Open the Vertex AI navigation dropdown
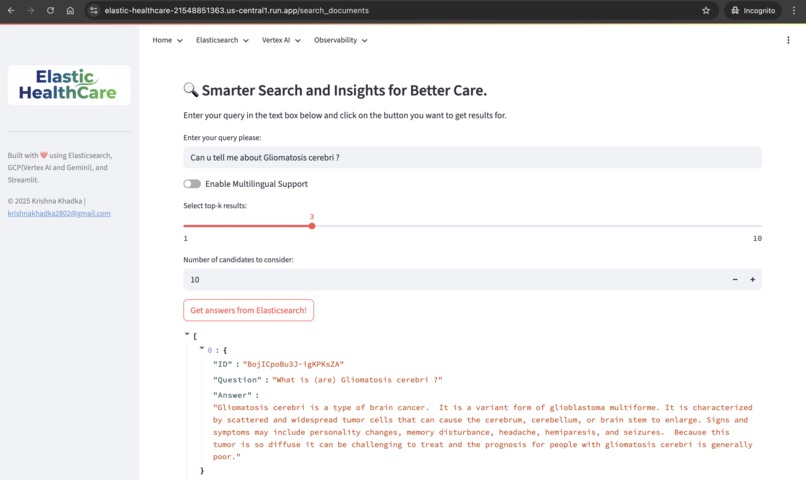 point(281,40)
